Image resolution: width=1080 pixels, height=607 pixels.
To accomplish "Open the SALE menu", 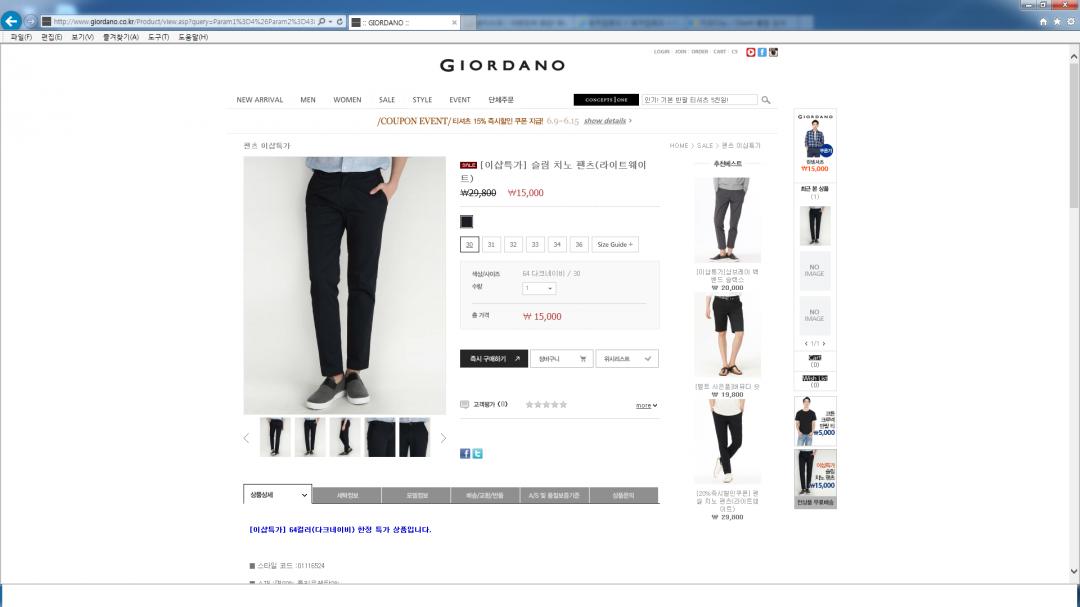I will click(387, 100).
